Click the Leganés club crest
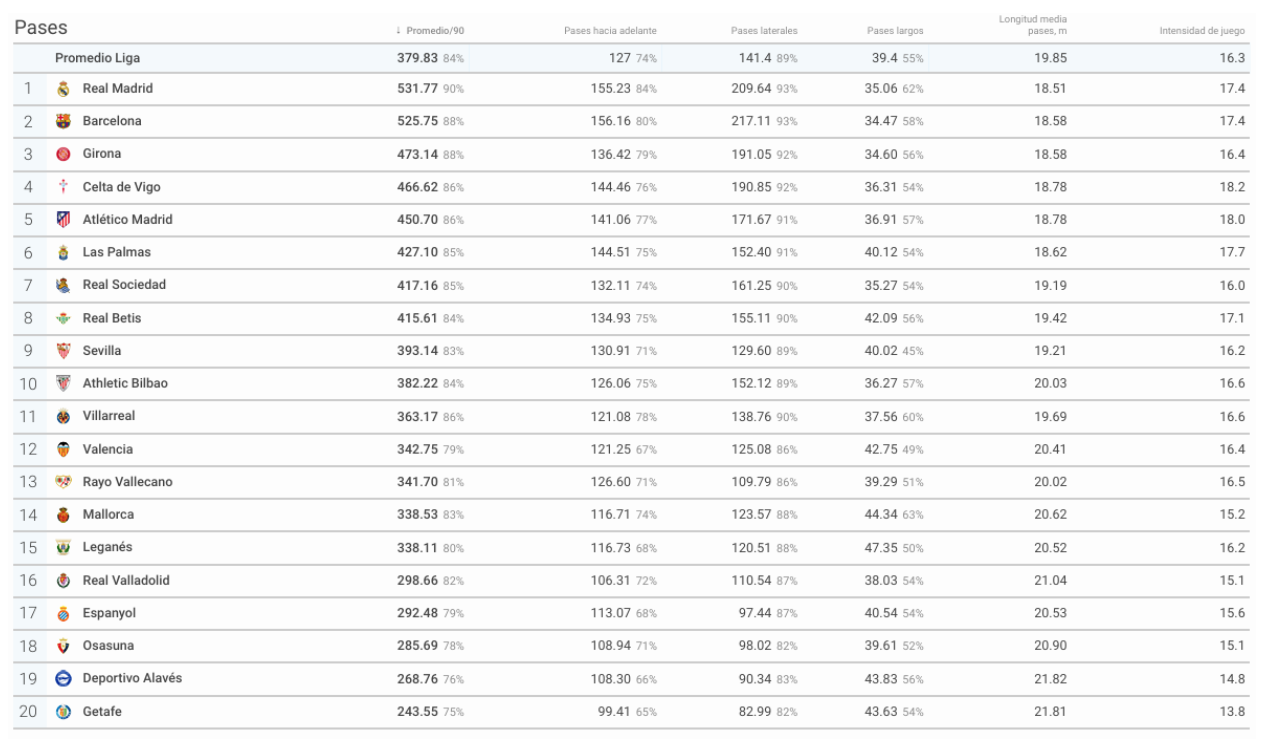The image size is (1272, 740). tap(63, 547)
